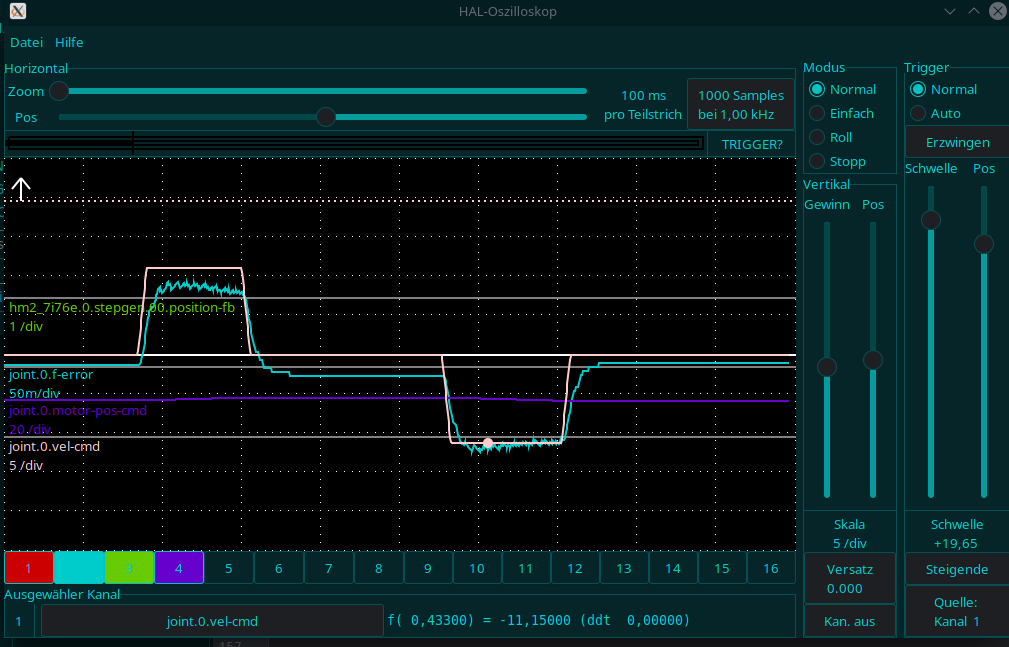Select channel 11 button

click(x=526, y=568)
